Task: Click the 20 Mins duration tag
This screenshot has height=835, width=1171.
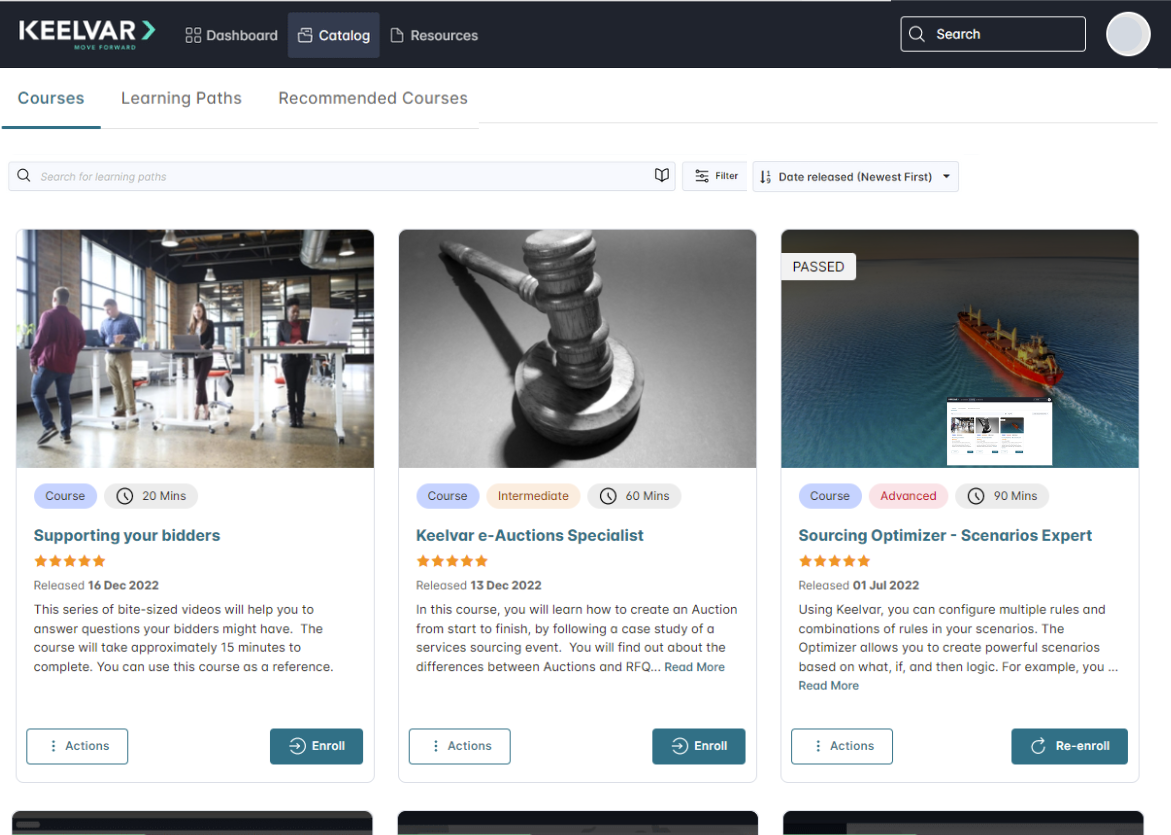Action: (x=151, y=496)
